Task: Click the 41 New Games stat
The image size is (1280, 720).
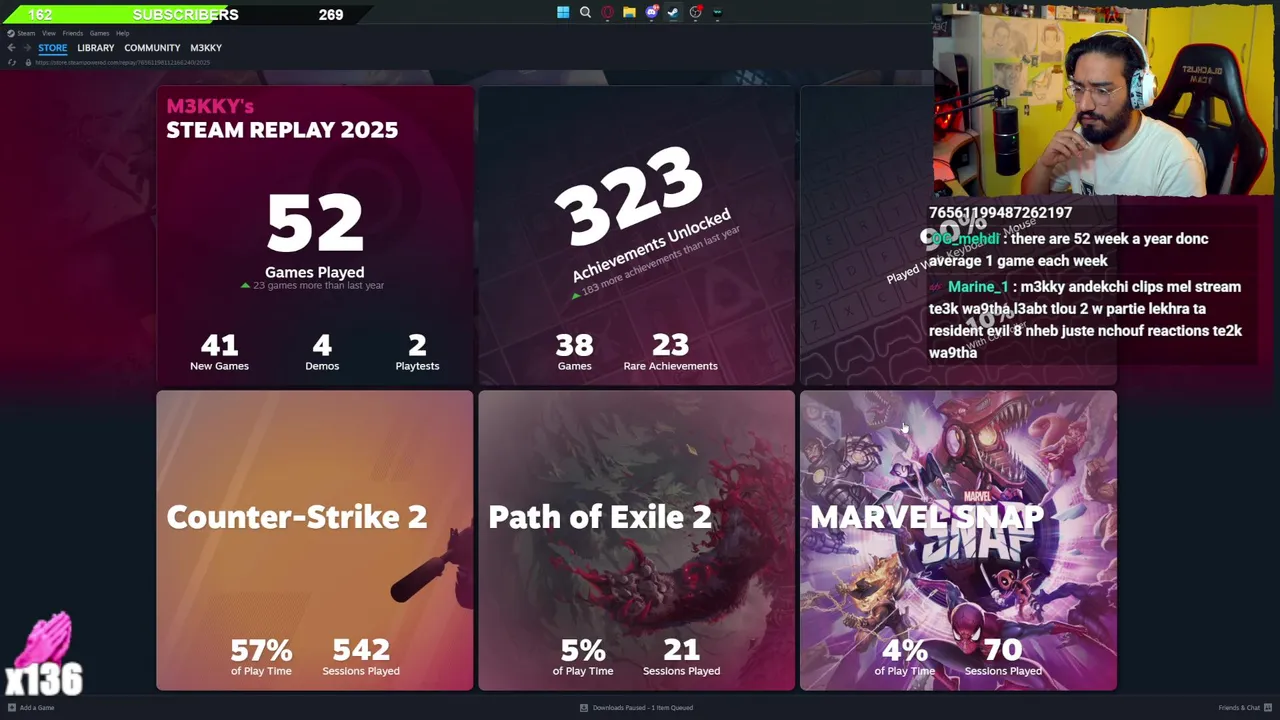Action: (x=219, y=352)
